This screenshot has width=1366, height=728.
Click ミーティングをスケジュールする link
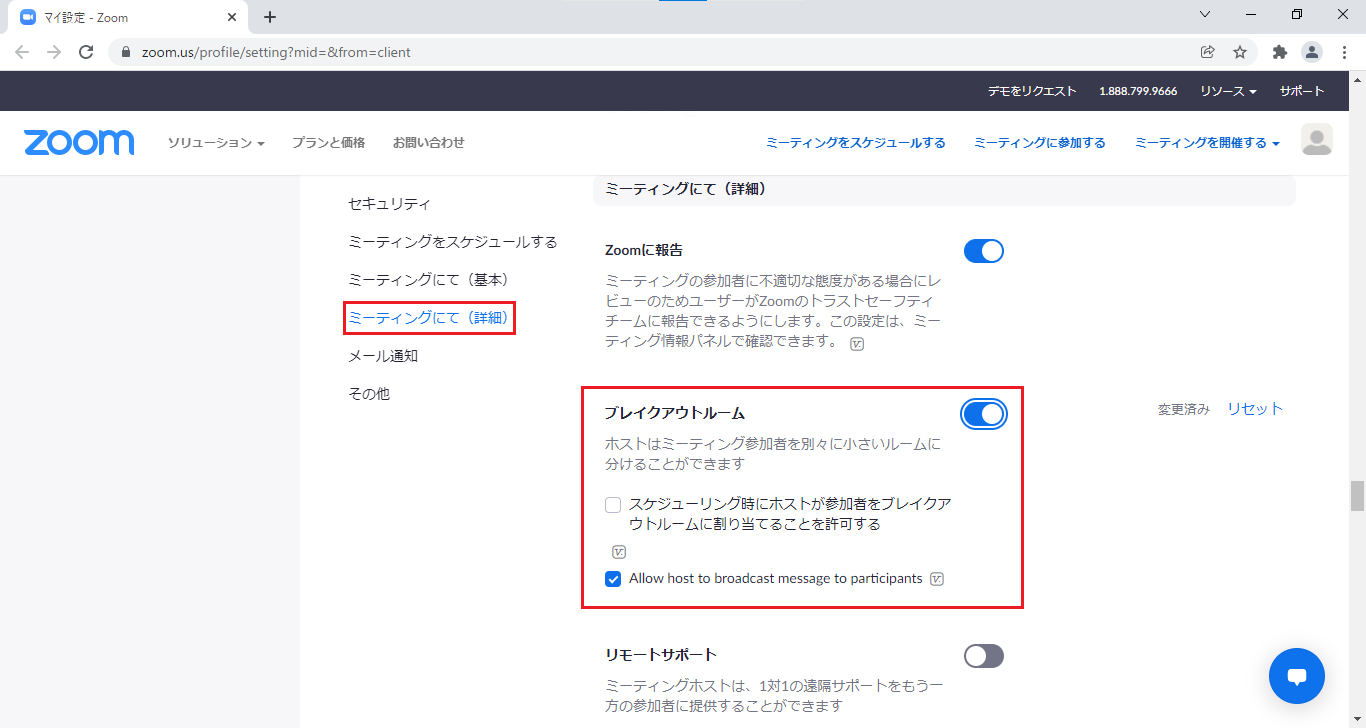coord(855,143)
